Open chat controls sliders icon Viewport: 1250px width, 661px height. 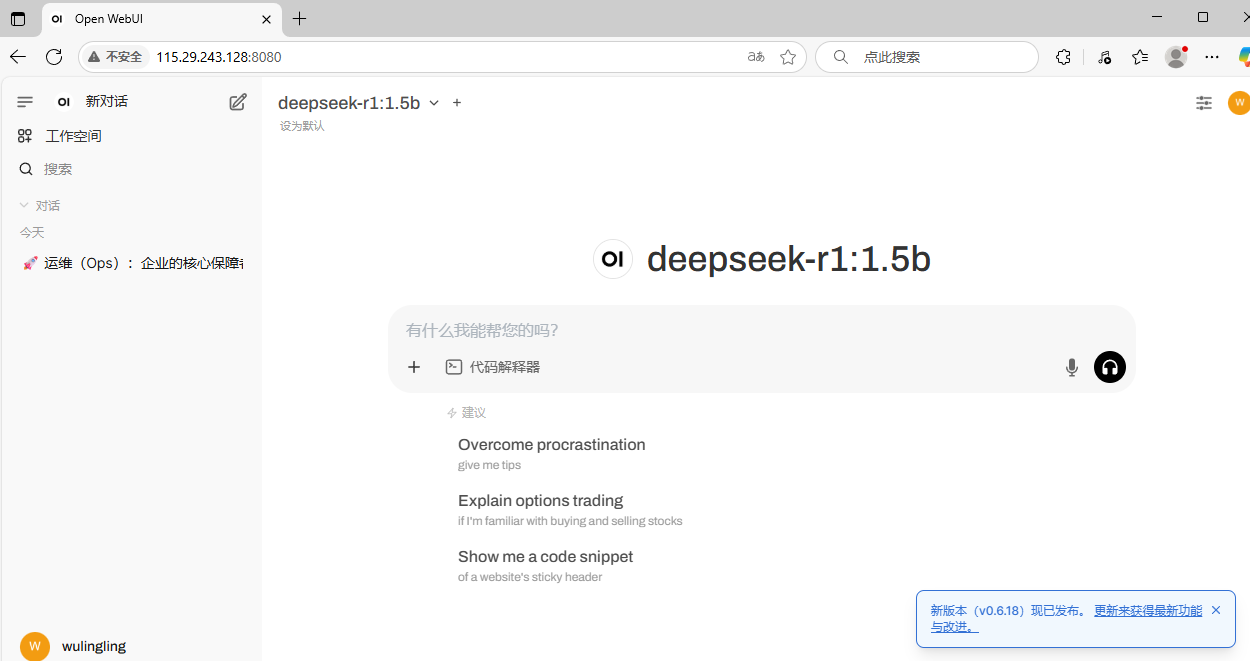point(1204,103)
